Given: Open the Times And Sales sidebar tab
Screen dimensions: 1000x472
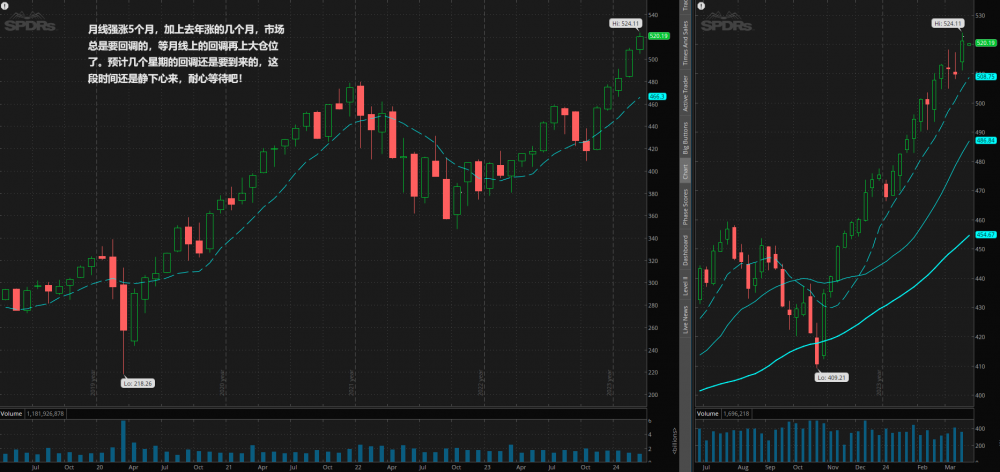Looking at the screenshot, I should [686, 46].
